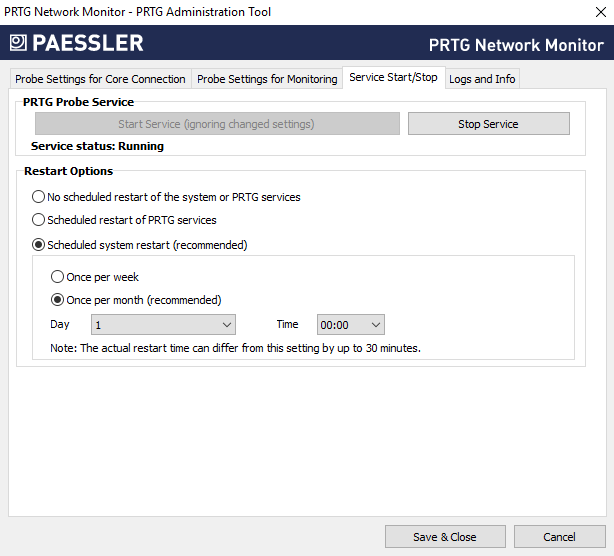Click the Service status: Running text
614x556 pixels.
point(97,146)
